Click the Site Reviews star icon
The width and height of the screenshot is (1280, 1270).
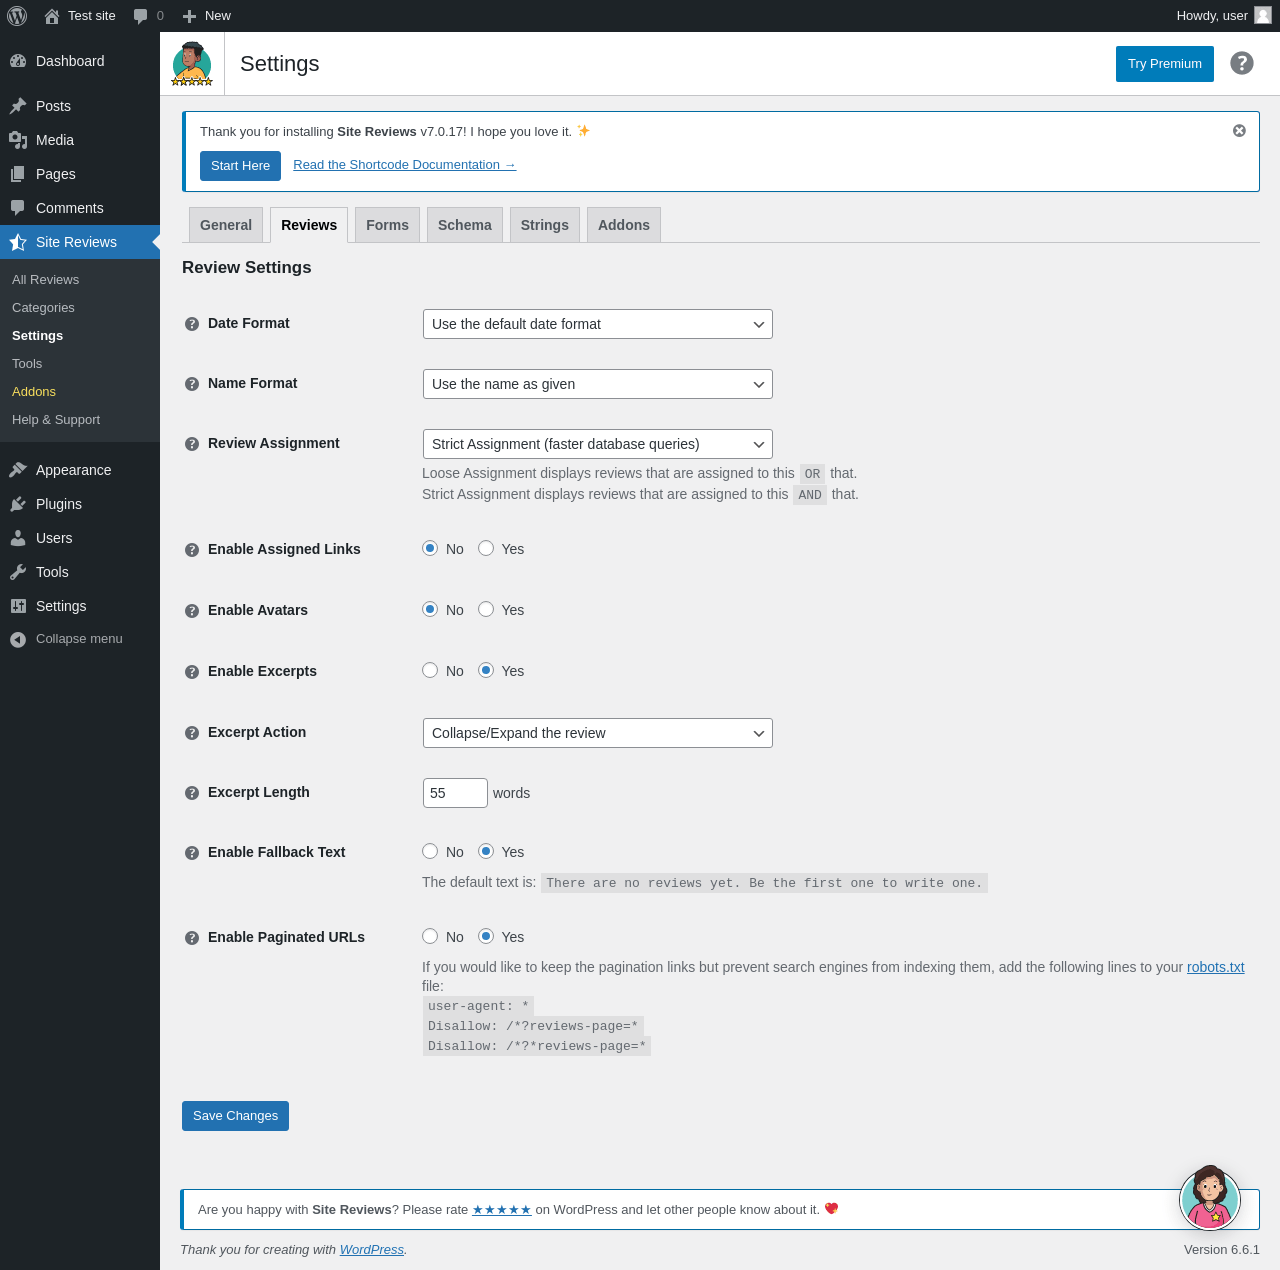point(18,242)
